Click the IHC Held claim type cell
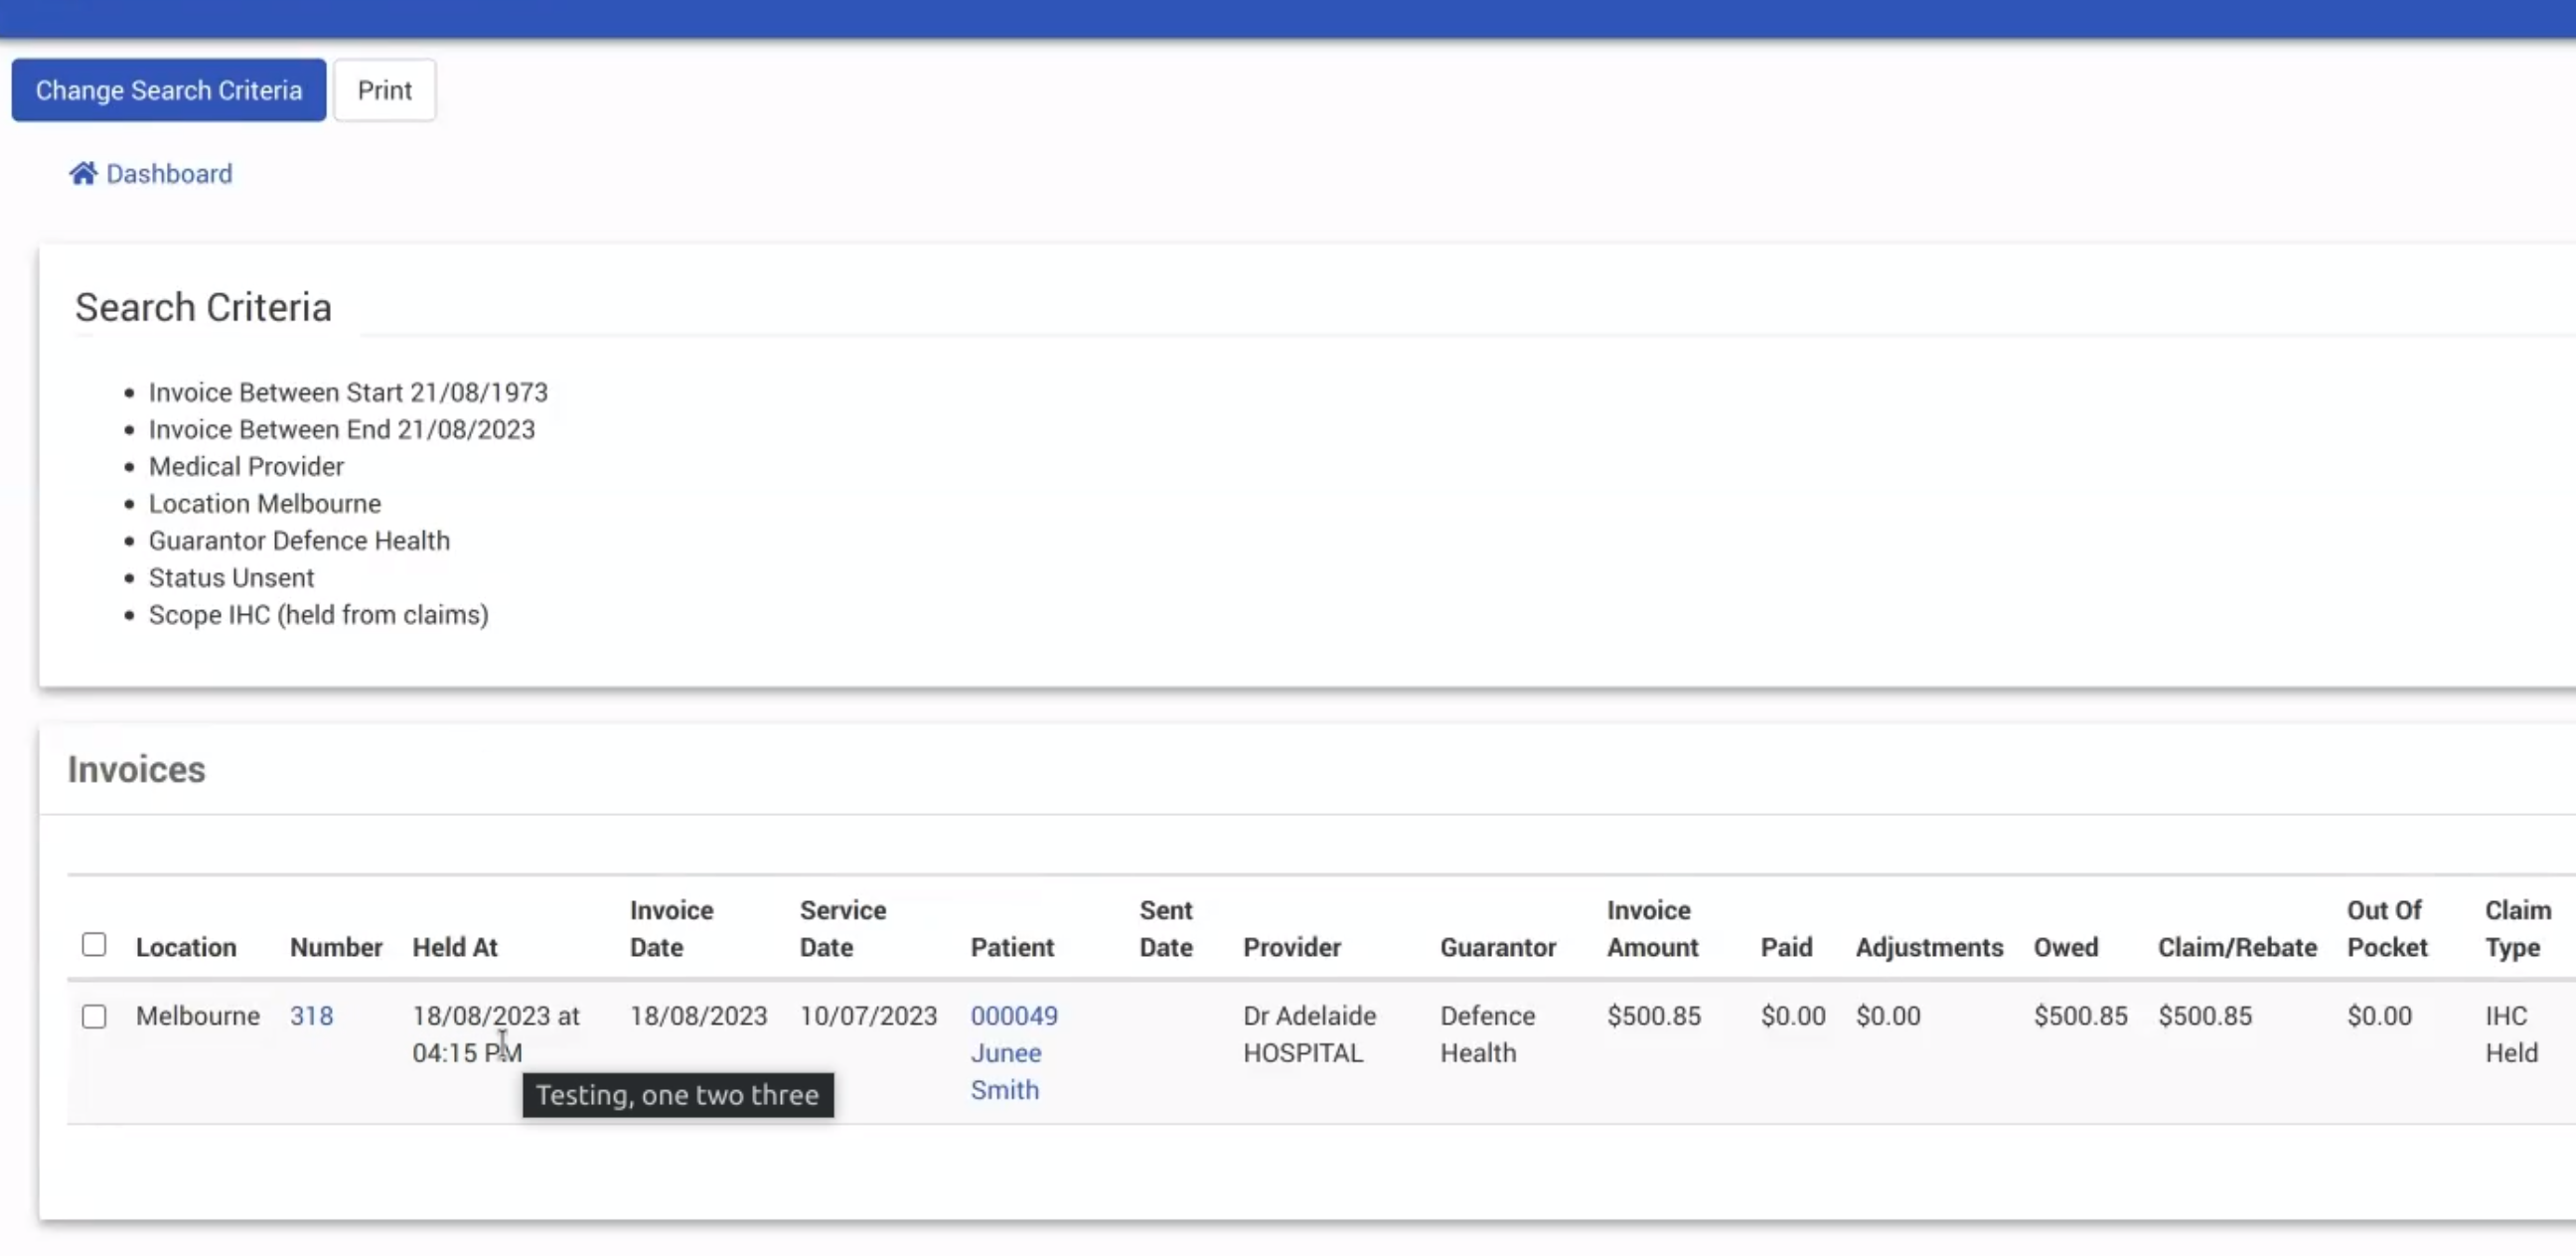The height and width of the screenshot is (1256, 2576). pos(2510,1034)
